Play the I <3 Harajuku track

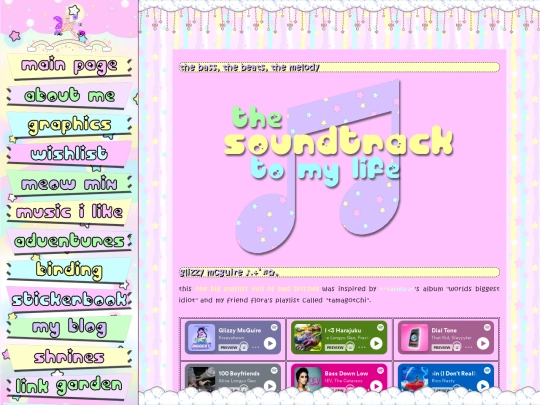point(376,343)
